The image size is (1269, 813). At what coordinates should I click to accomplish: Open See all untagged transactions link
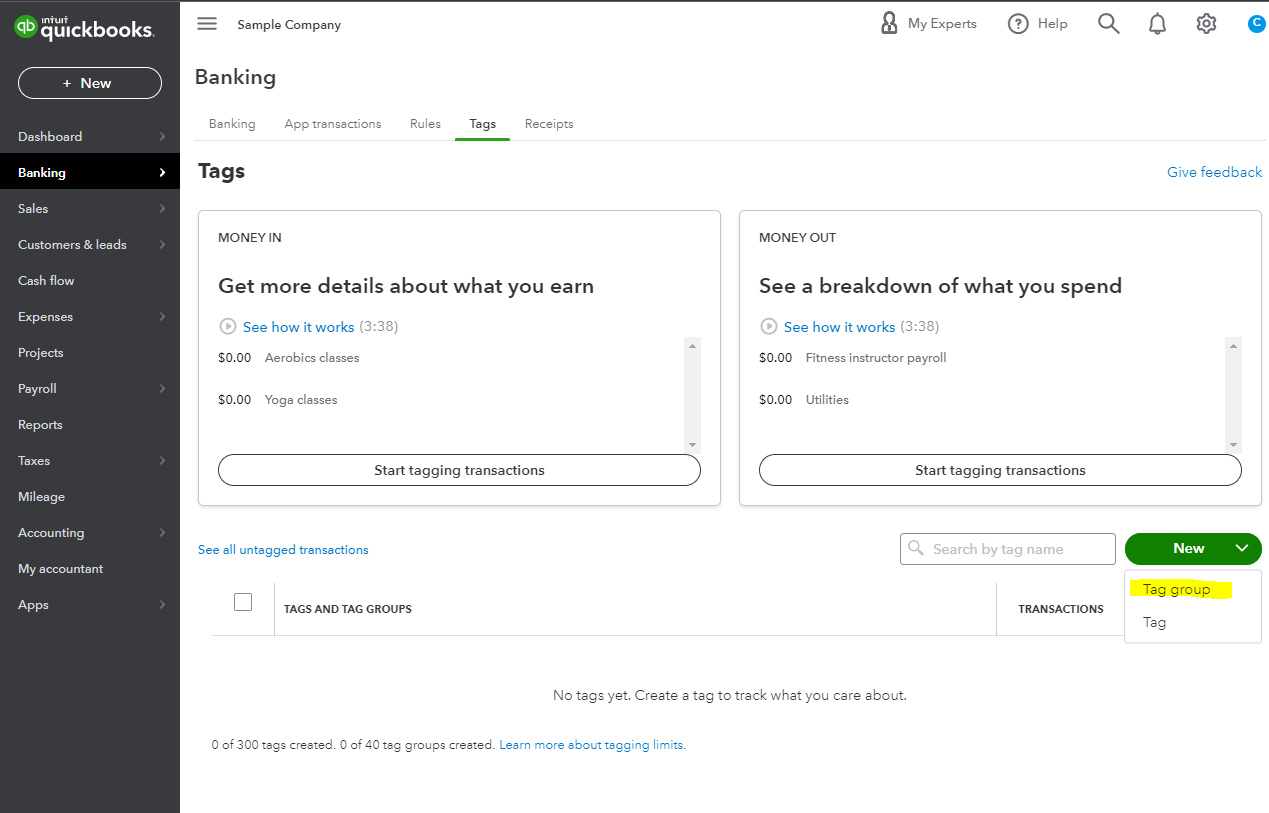283,550
